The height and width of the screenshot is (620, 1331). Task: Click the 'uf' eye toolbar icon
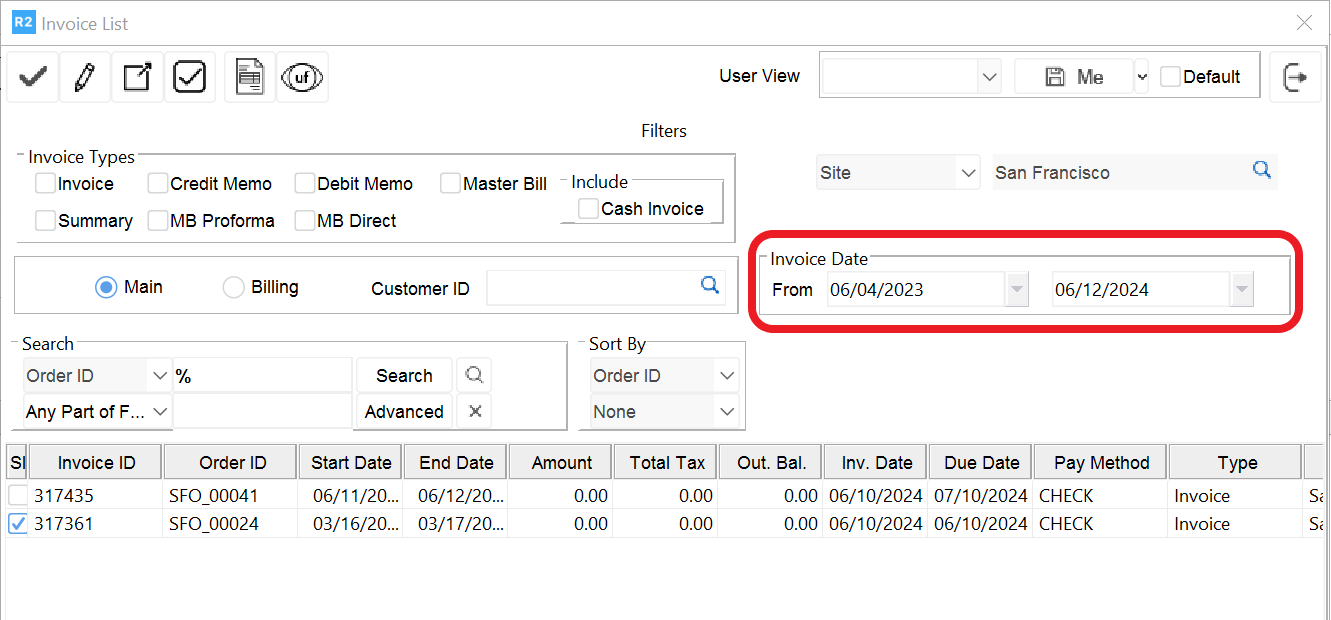point(302,77)
